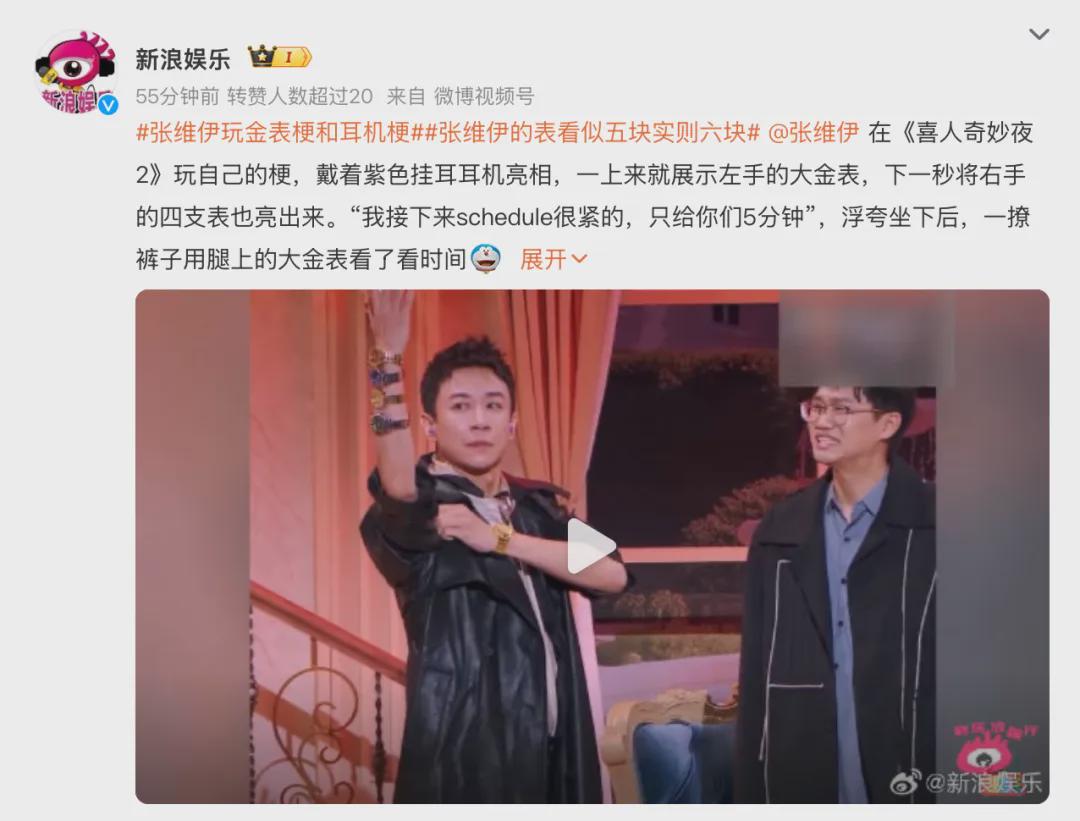Click the Weibo logo beside video watermark

[x=906, y=782]
